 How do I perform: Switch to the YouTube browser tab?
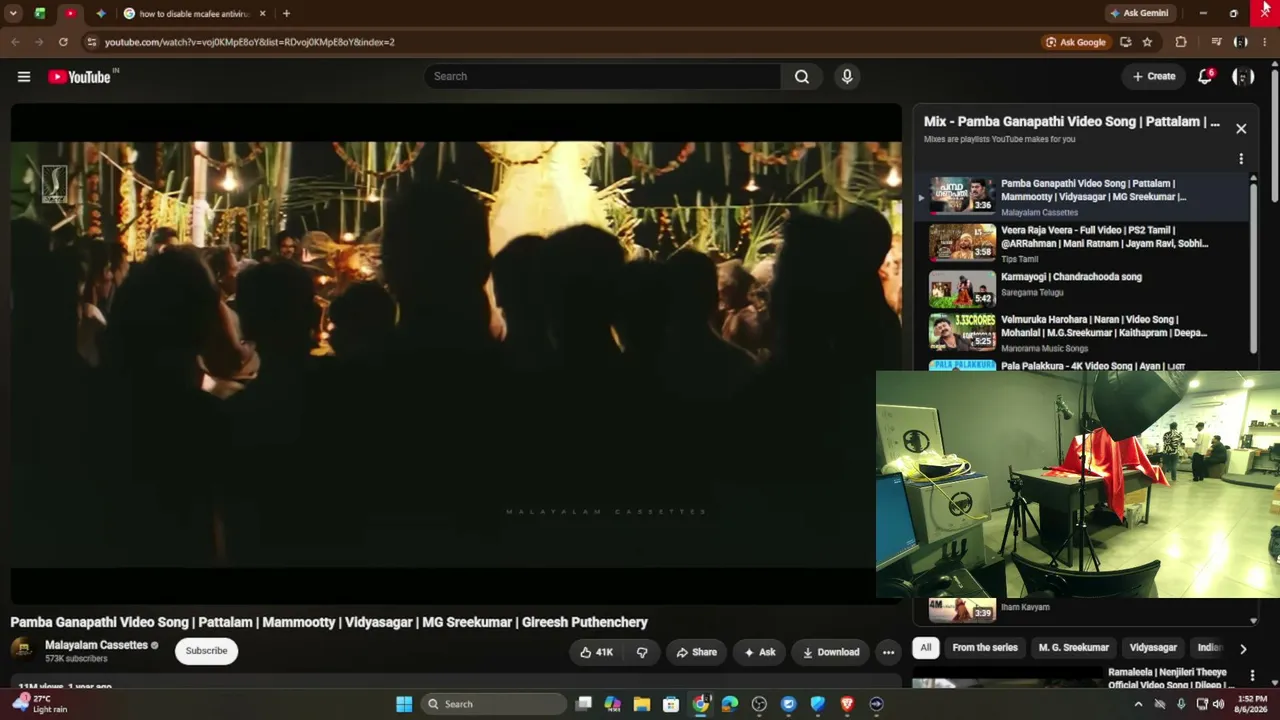[70, 14]
